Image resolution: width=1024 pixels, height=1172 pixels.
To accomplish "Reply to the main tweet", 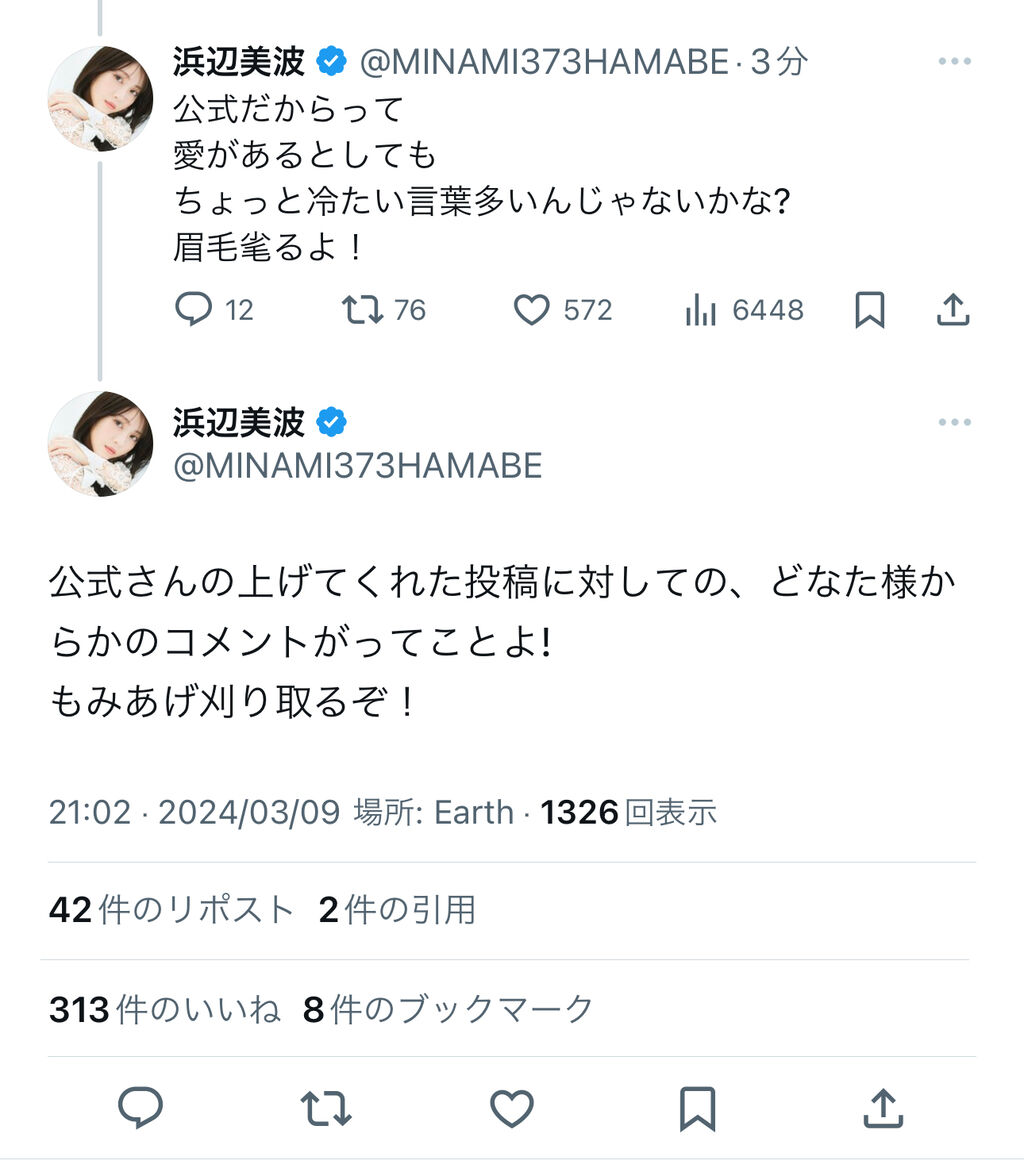I will [141, 1108].
